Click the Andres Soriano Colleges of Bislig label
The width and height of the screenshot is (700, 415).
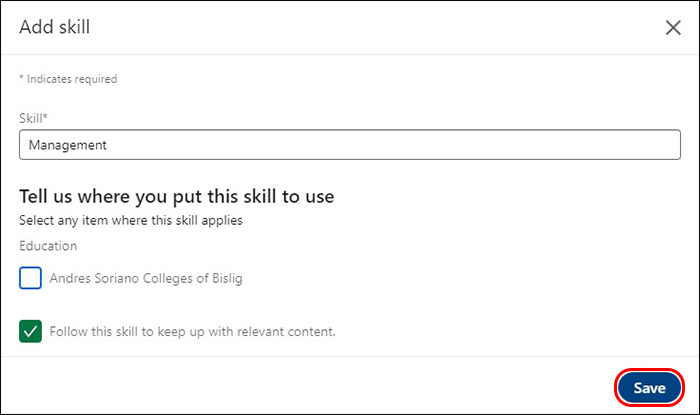146,279
